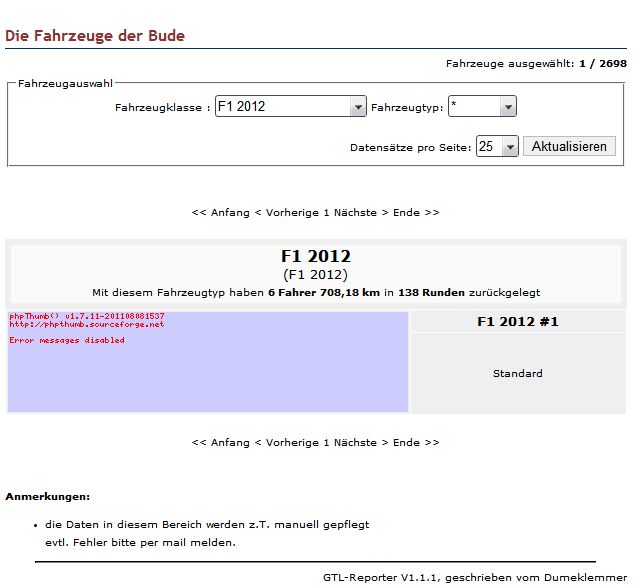The width and height of the screenshot is (637, 586).
Task: Select page 1 in bottom pagination
Action: tap(326, 442)
